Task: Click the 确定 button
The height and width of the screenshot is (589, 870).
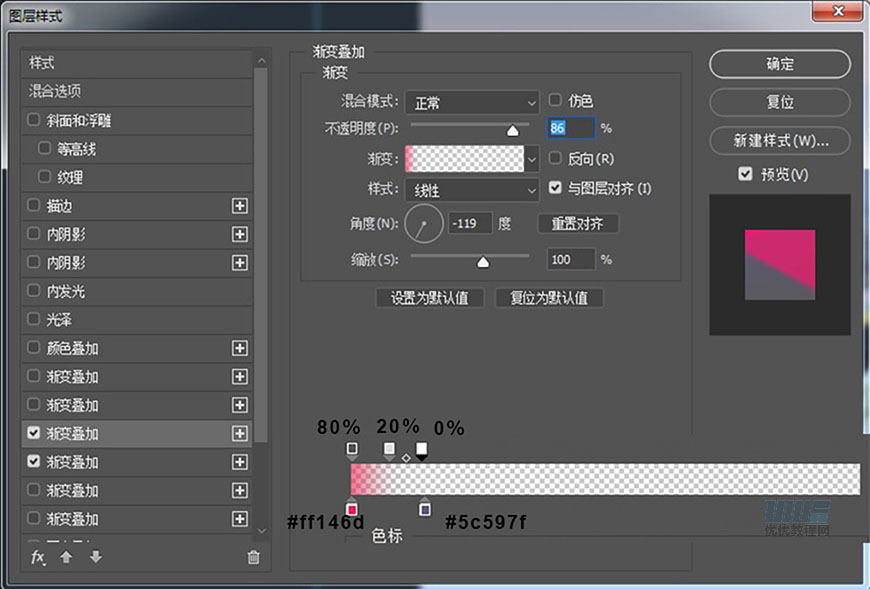Action: 780,63
